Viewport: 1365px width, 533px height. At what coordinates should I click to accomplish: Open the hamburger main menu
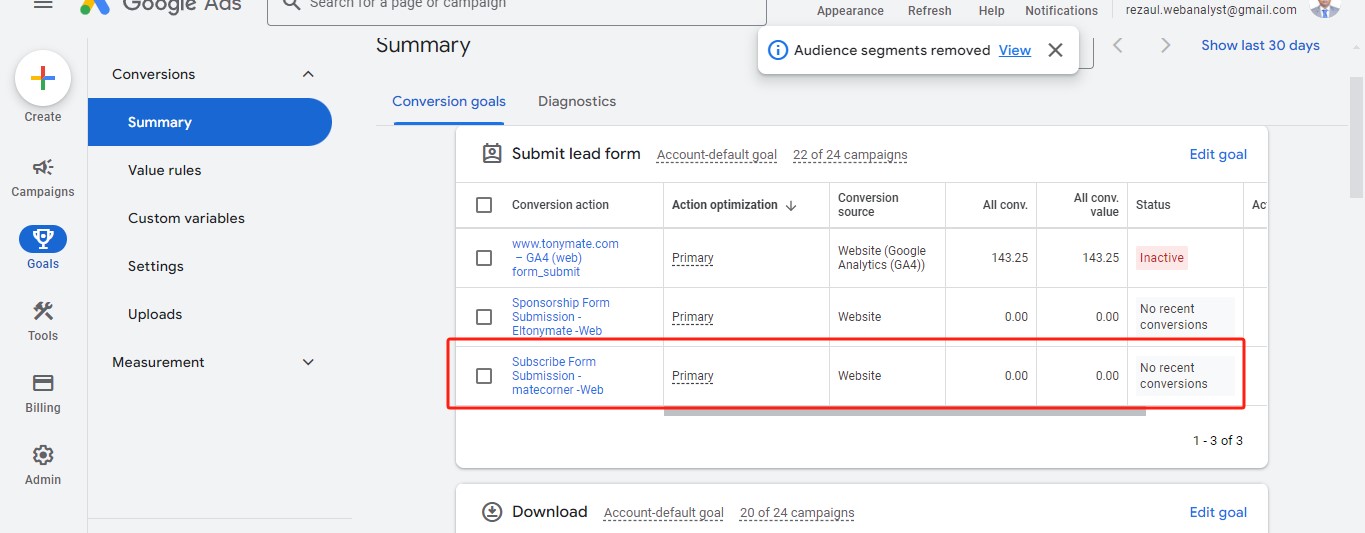click(43, 4)
